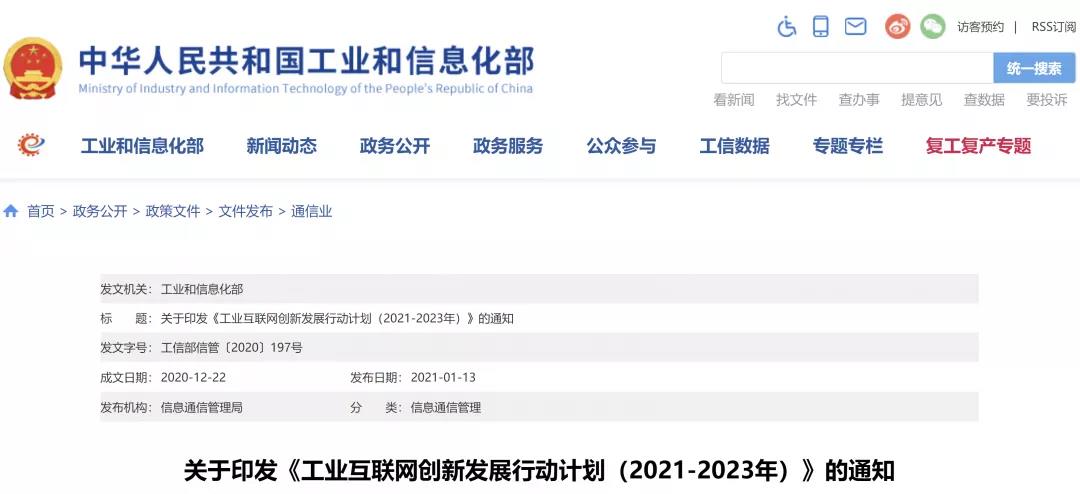Open the RSS订阅 link
The width and height of the screenshot is (1080, 494).
click(x=1054, y=27)
